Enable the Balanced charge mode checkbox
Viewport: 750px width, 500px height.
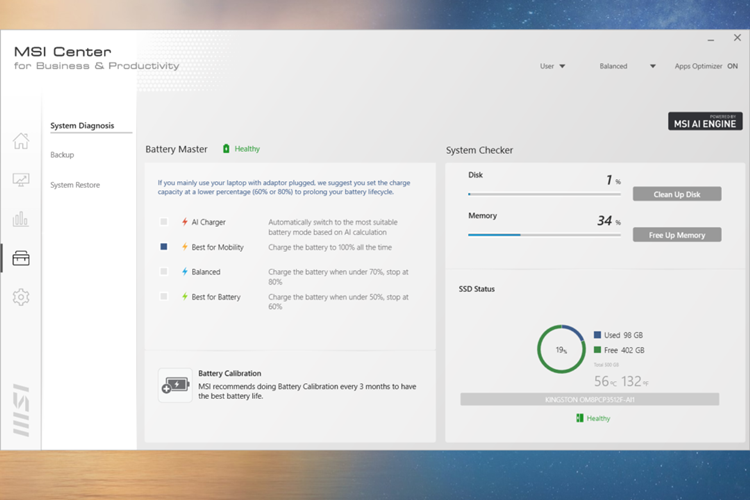[x=164, y=272]
